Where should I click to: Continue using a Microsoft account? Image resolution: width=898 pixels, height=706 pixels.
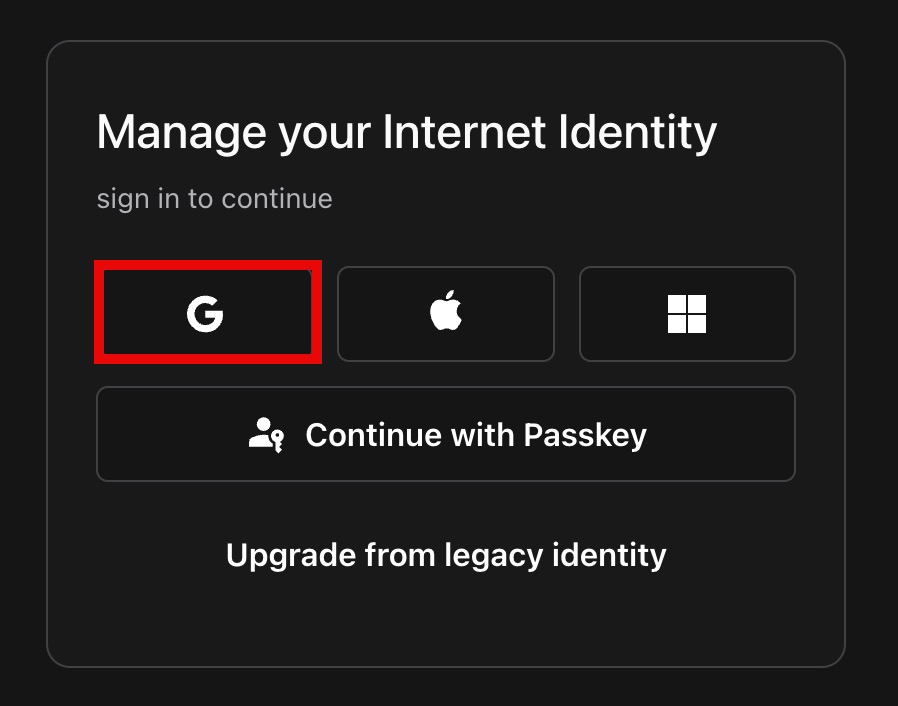pos(687,314)
